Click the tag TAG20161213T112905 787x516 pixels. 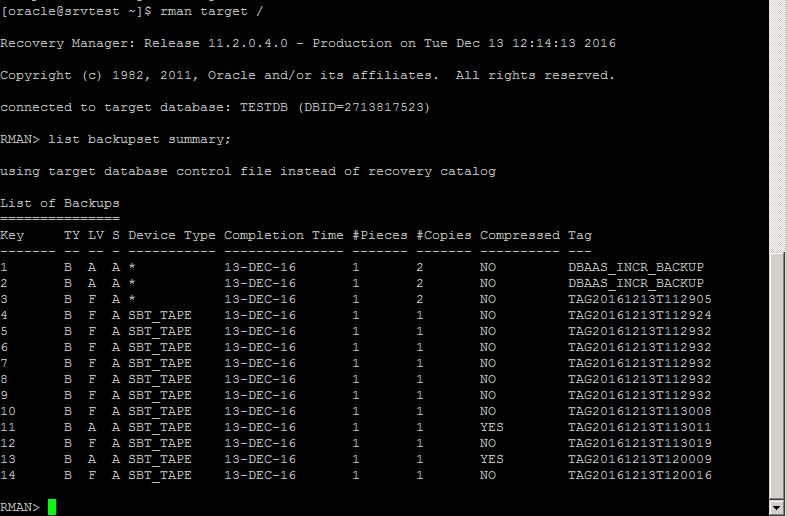click(x=640, y=299)
